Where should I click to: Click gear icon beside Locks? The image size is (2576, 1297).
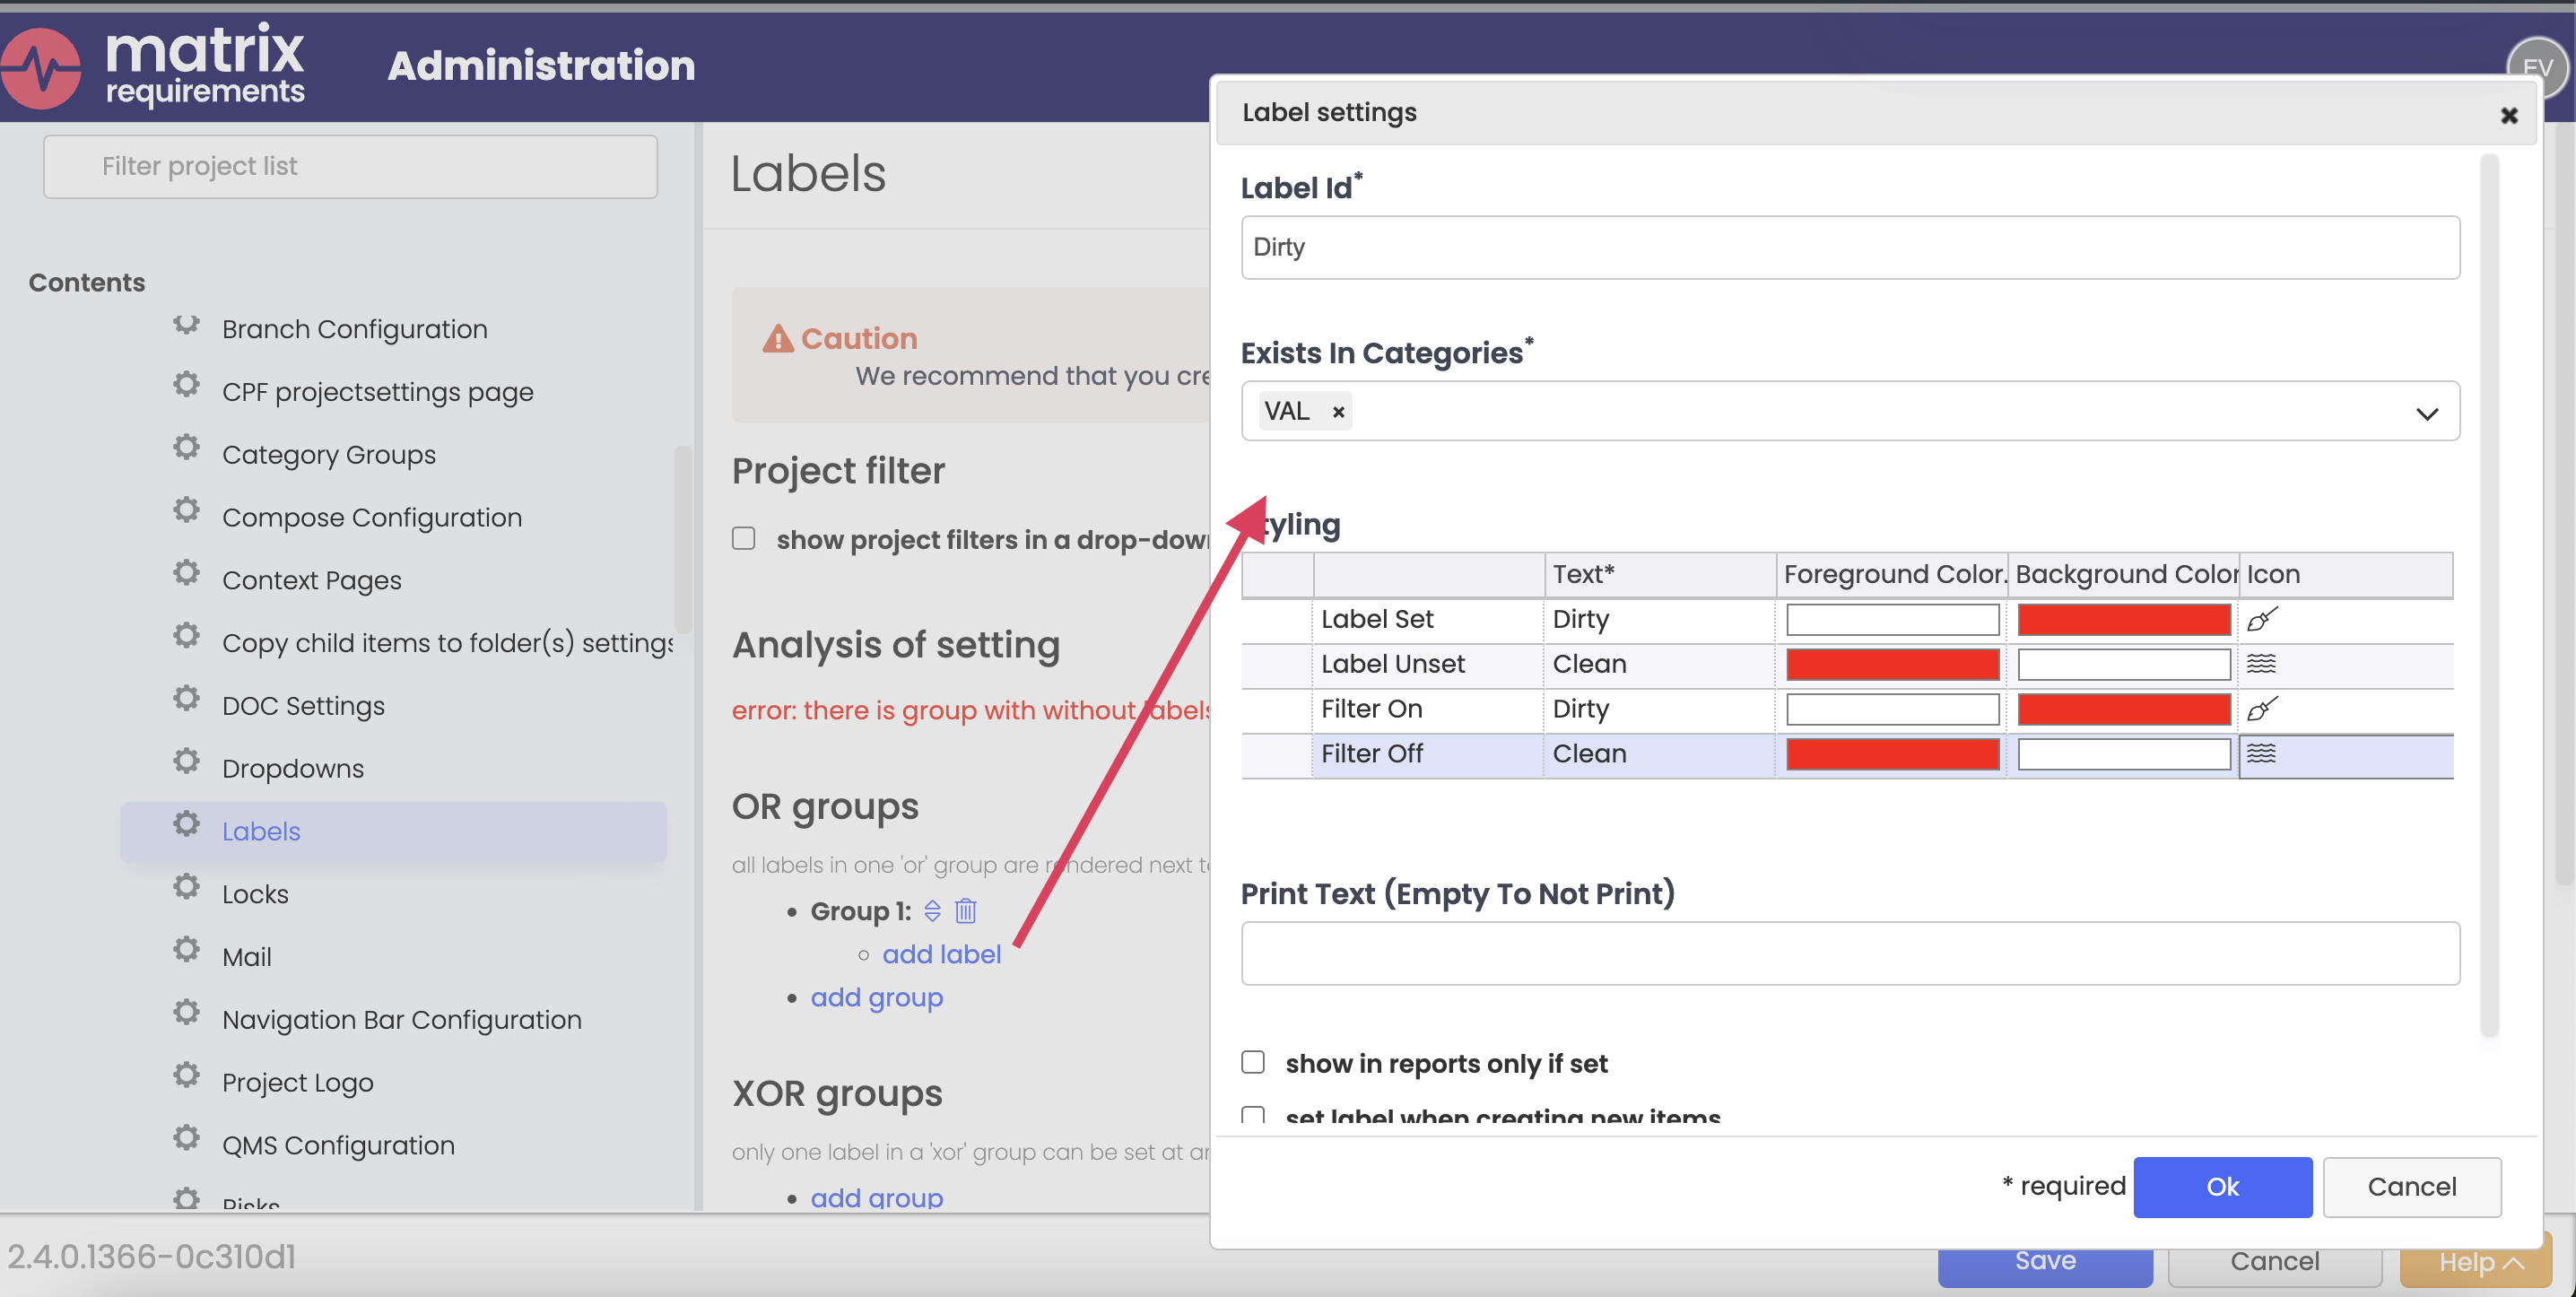pyautogui.click(x=186, y=887)
